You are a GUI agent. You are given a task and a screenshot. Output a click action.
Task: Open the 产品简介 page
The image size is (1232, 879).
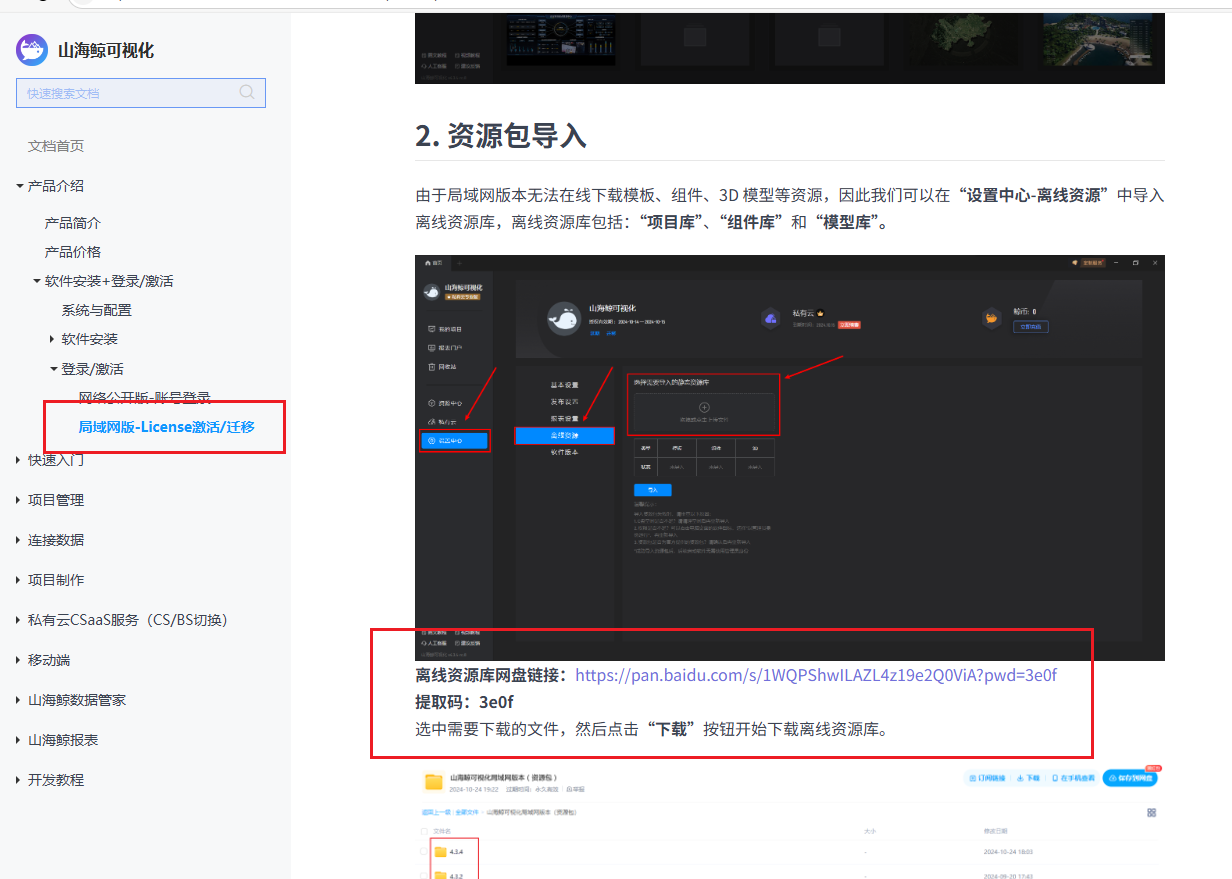73,223
